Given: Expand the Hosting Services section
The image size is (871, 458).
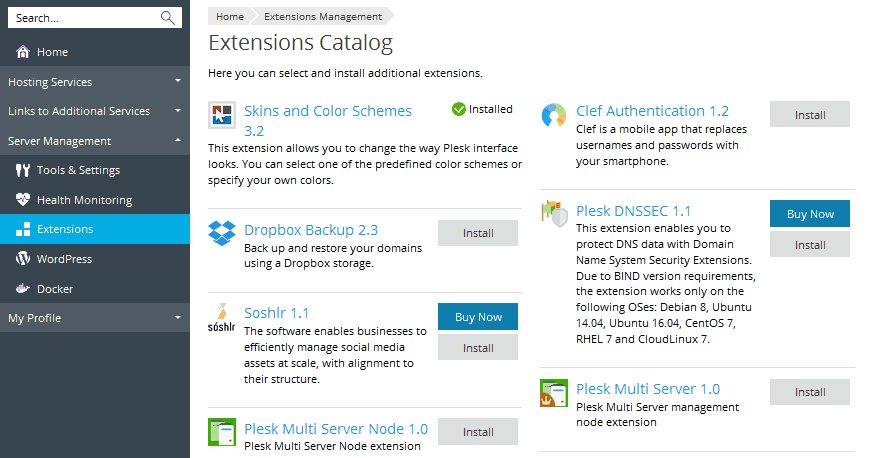Looking at the screenshot, I should [94, 82].
